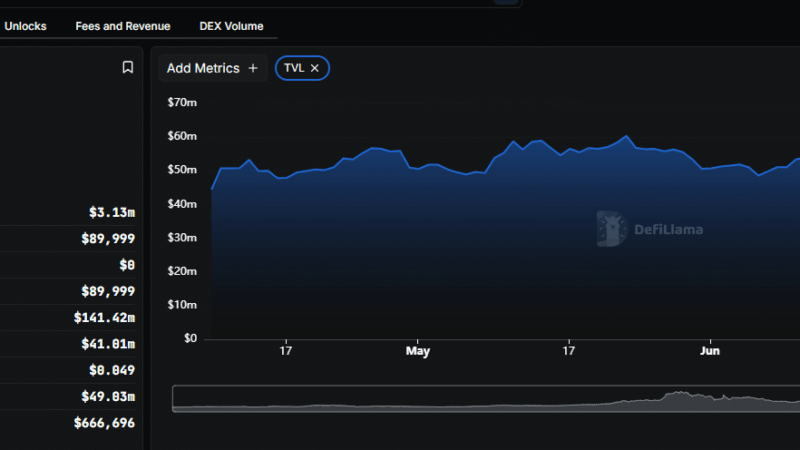The image size is (800, 450).
Task: Remove the TVL metric with X
Action: [x=315, y=68]
